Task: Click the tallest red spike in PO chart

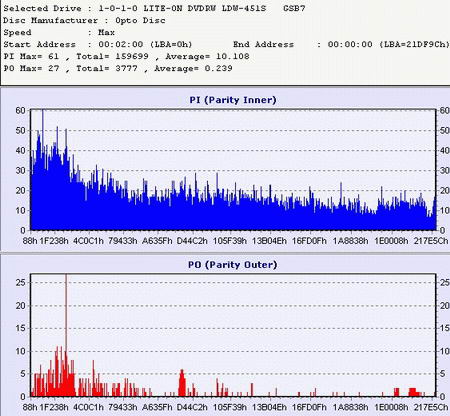Action: [66, 335]
